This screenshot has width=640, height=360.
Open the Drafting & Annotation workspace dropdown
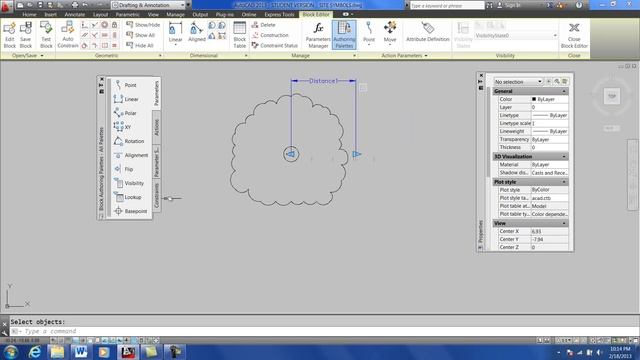tap(148, 5)
